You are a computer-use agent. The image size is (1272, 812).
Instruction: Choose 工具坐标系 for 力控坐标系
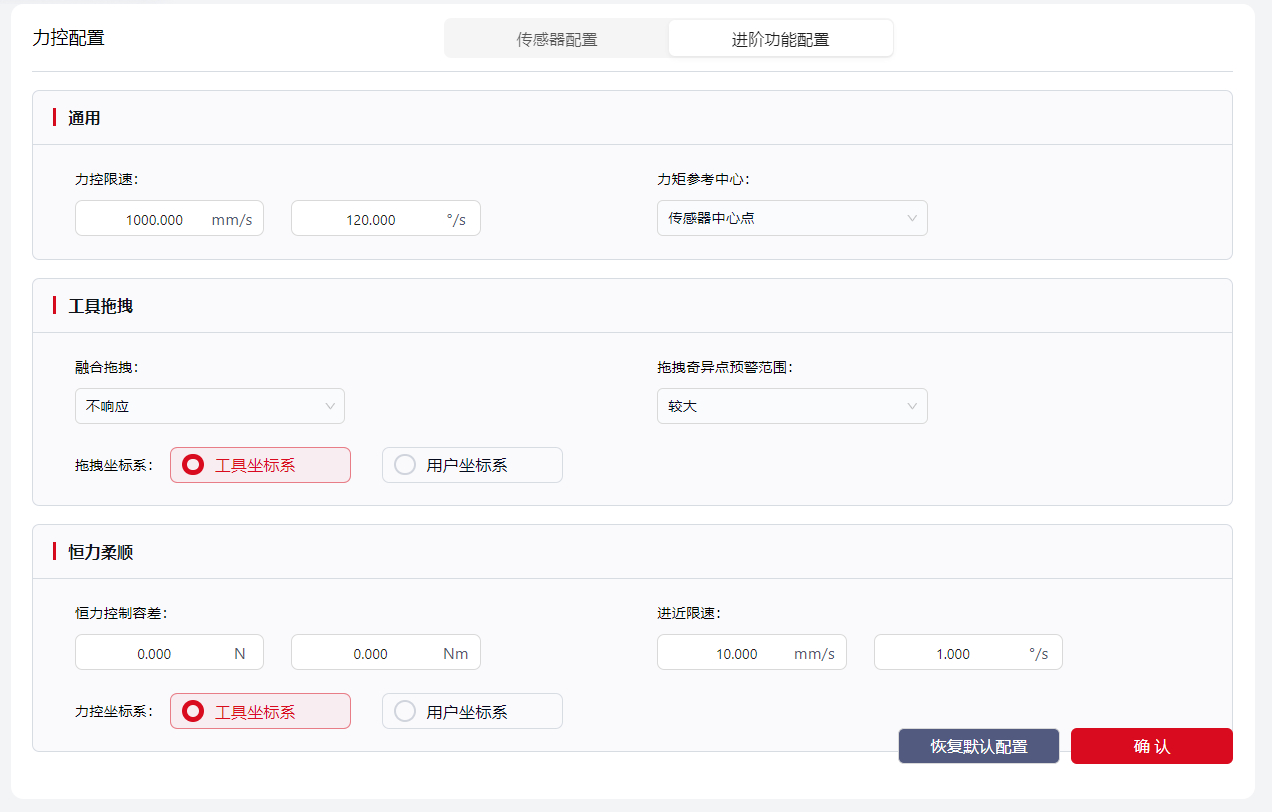pyautogui.click(x=260, y=711)
